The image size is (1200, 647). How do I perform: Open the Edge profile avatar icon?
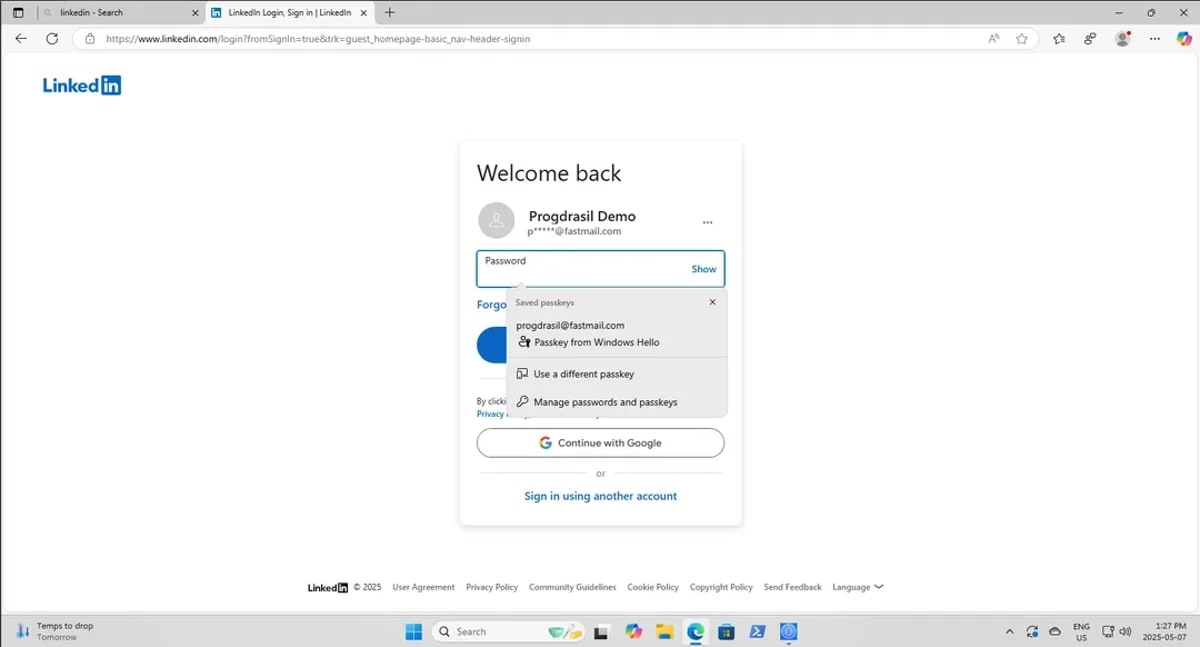pyautogui.click(x=1122, y=39)
